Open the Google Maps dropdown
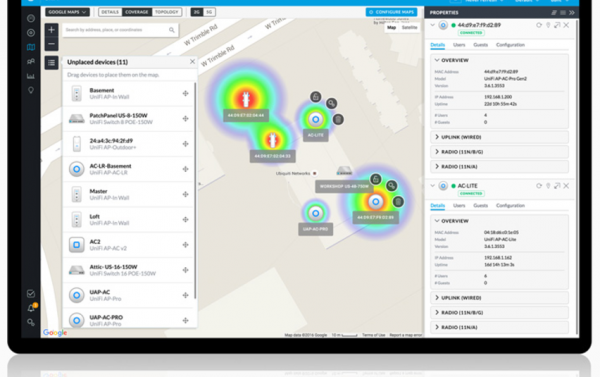600x377 pixels. point(67,12)
